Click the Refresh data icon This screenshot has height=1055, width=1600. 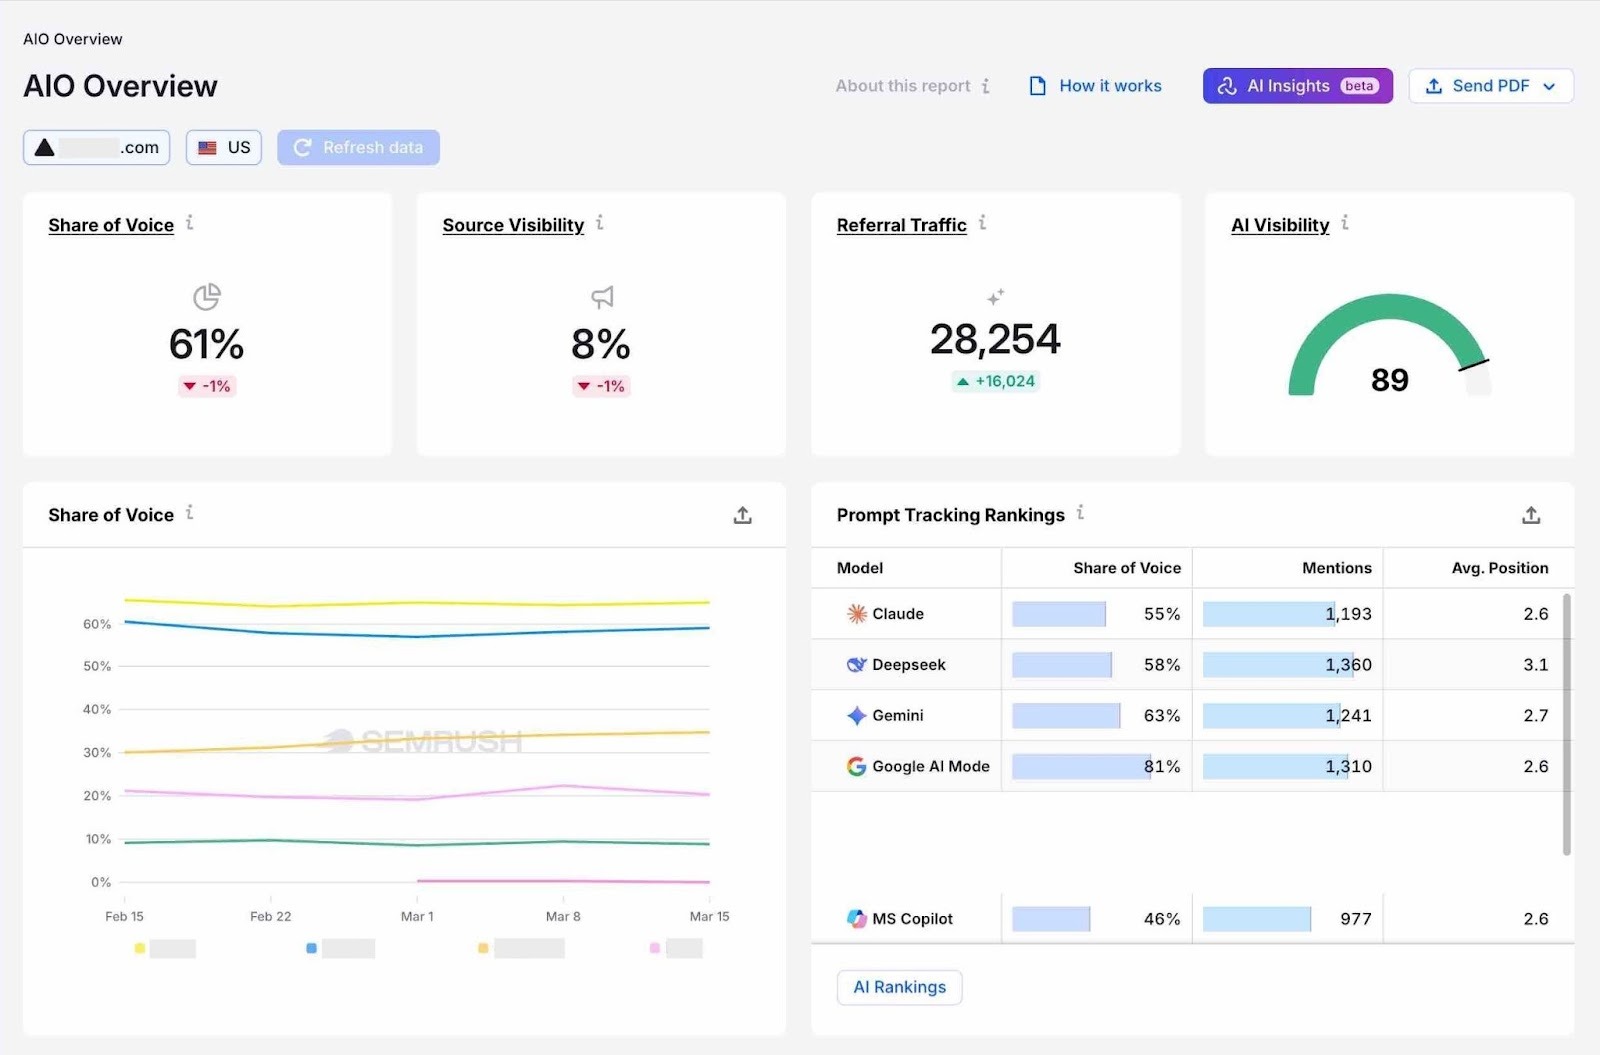coord(303,147)
